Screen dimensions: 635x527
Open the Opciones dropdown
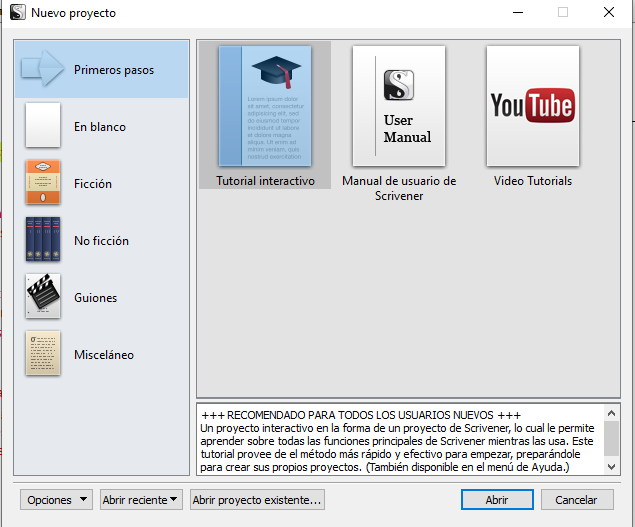(56, 499)
